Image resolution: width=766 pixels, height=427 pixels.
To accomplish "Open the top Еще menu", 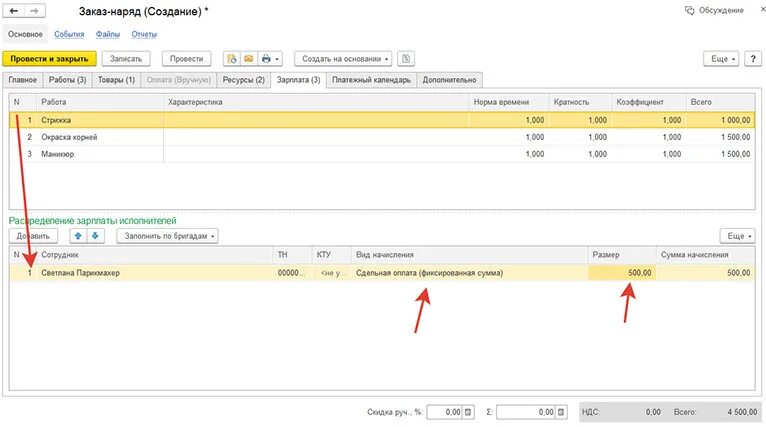I will [721, 59].
